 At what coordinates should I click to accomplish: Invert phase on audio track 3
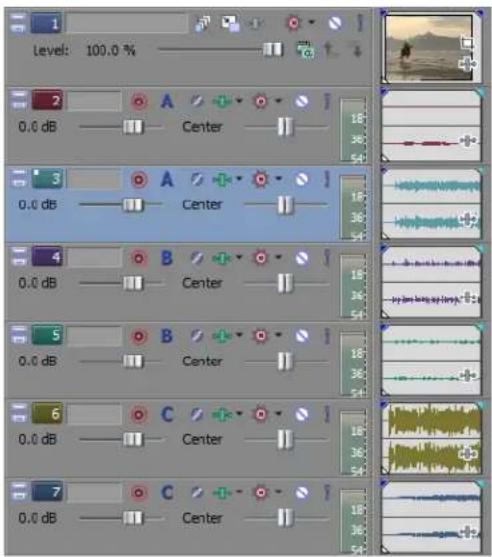tap(196, 179)
